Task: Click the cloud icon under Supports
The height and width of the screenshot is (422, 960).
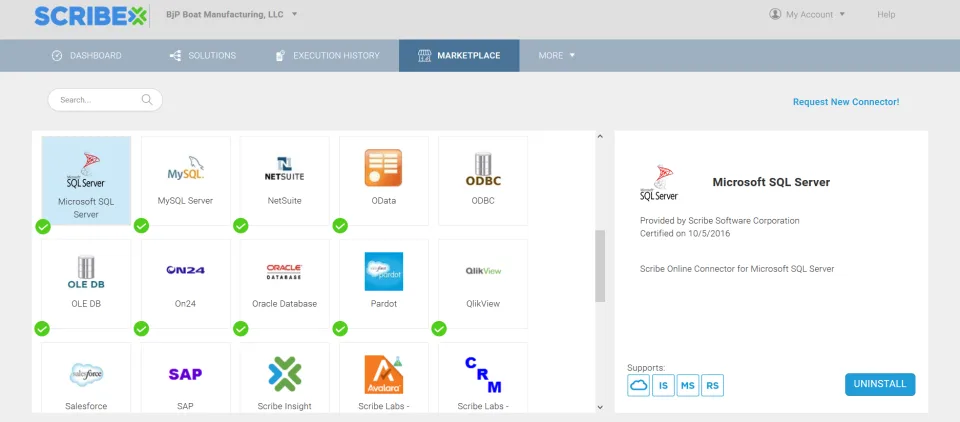Action: point(639,385)
